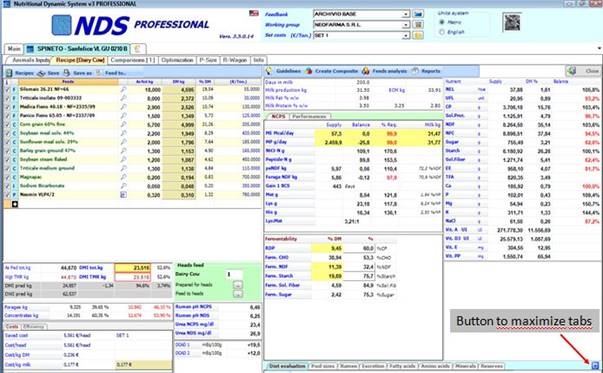Screen dimensions: 603x373
Task: Click the magnifier icon for the Panico Fieno row
Action: click(123, 115)
